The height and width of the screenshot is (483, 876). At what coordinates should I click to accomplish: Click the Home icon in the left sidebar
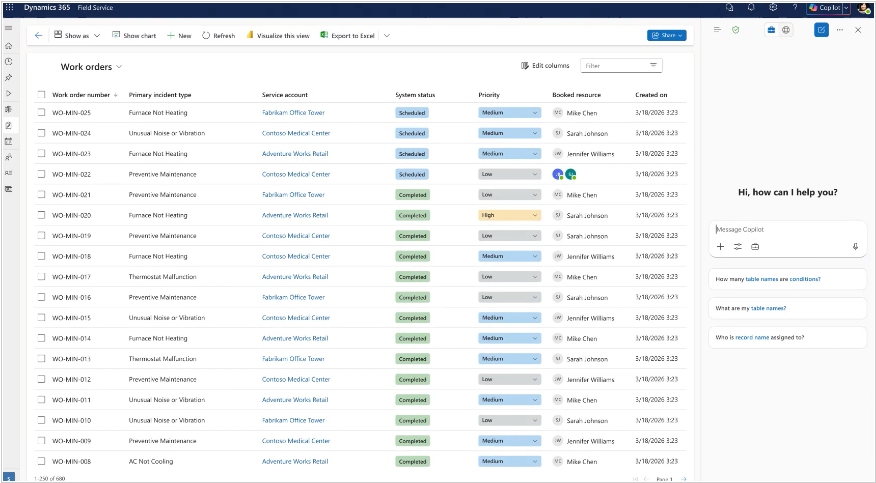coord(8,46)
